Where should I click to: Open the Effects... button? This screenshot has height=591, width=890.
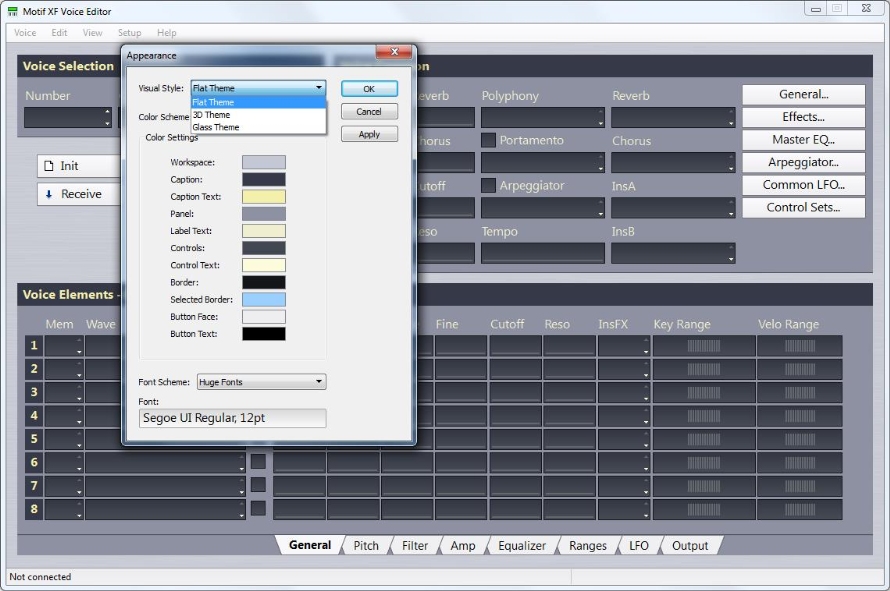point(804,117)
